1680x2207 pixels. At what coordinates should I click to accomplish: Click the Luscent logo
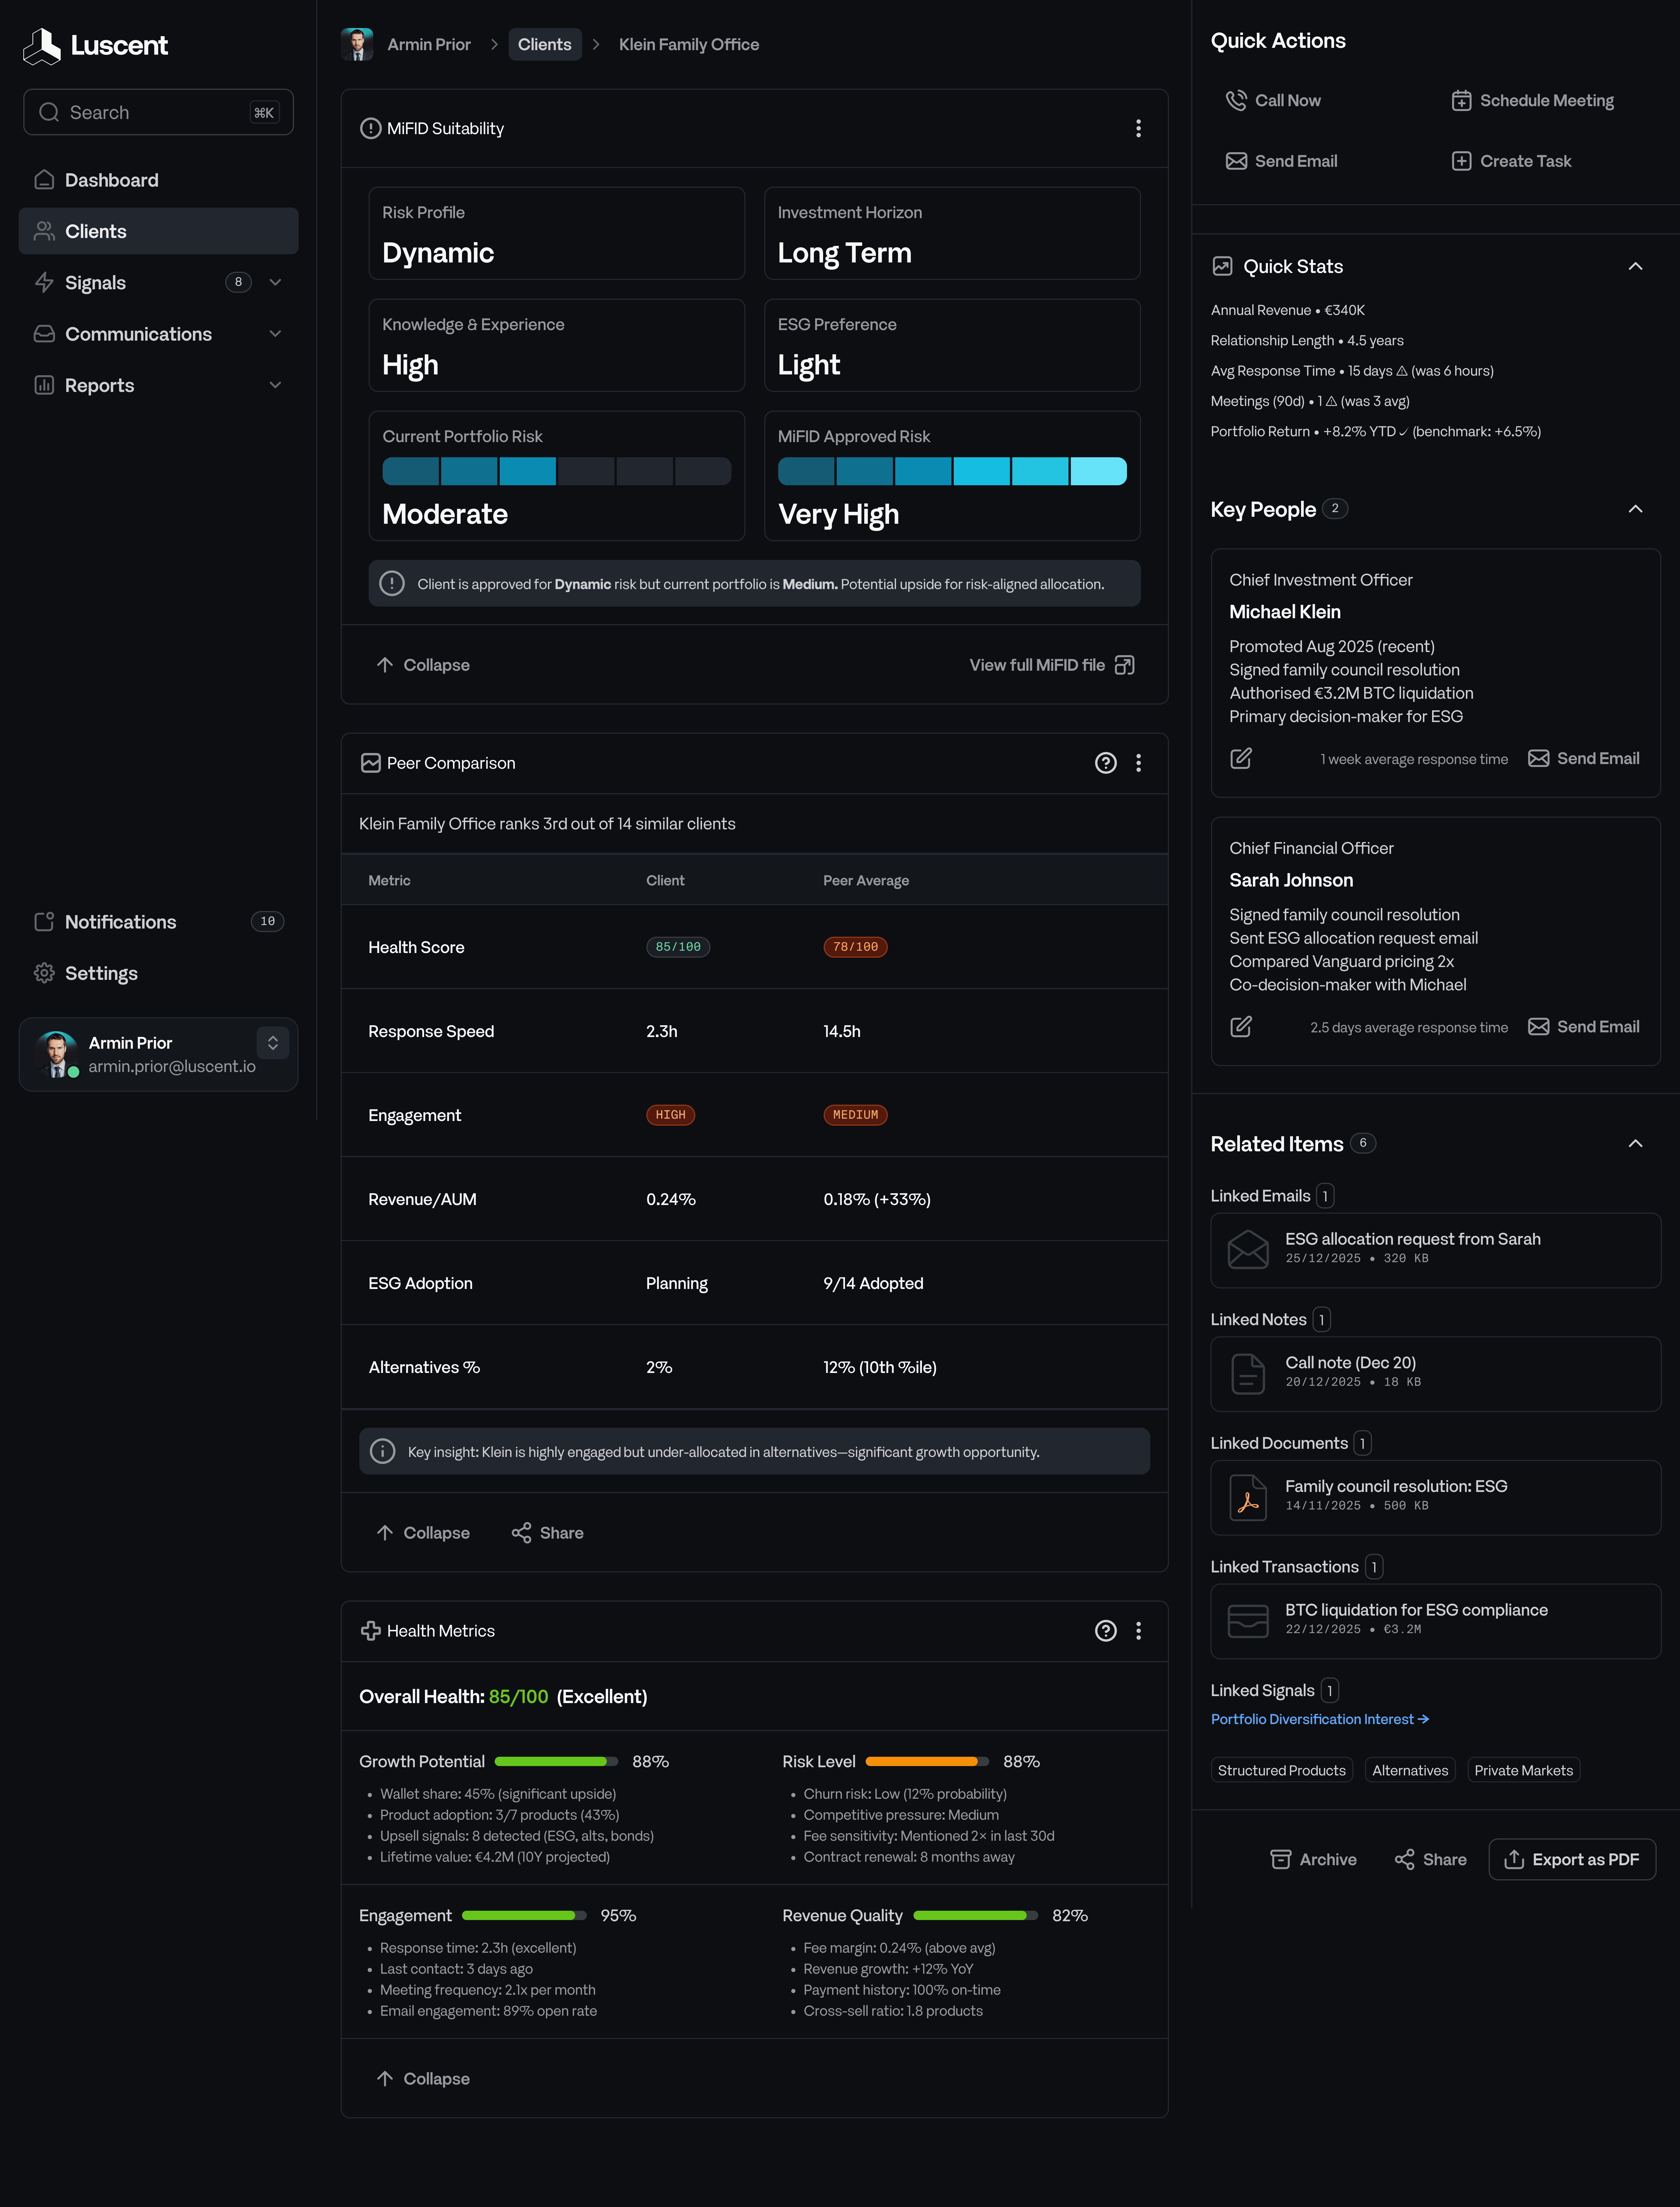click(95, 45)
